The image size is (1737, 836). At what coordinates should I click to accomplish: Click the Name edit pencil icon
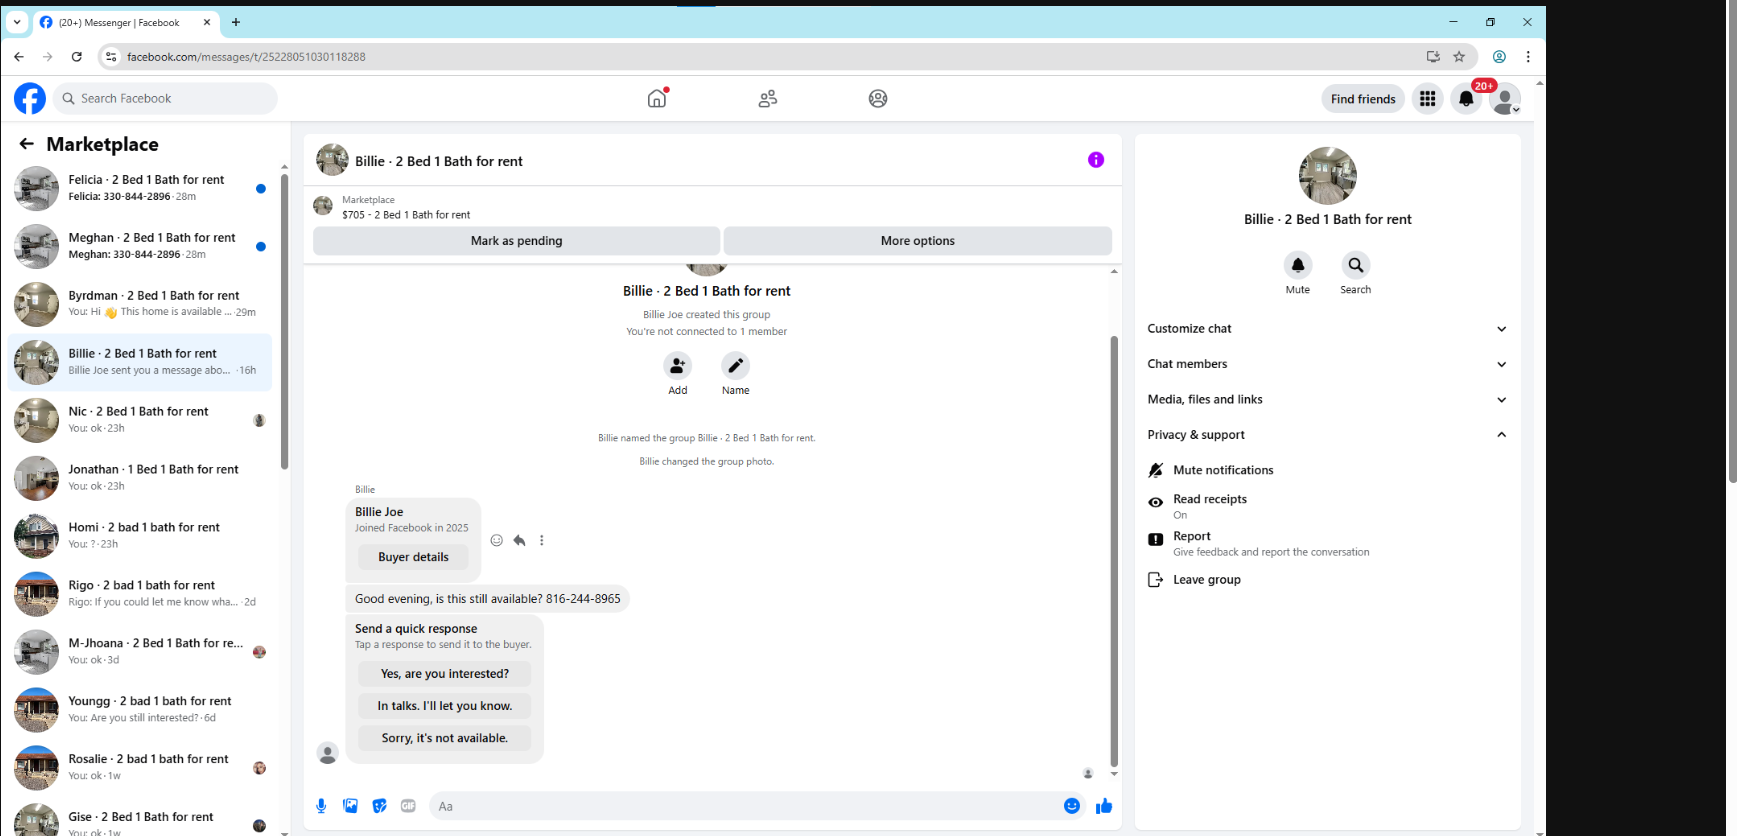point(735,365)
